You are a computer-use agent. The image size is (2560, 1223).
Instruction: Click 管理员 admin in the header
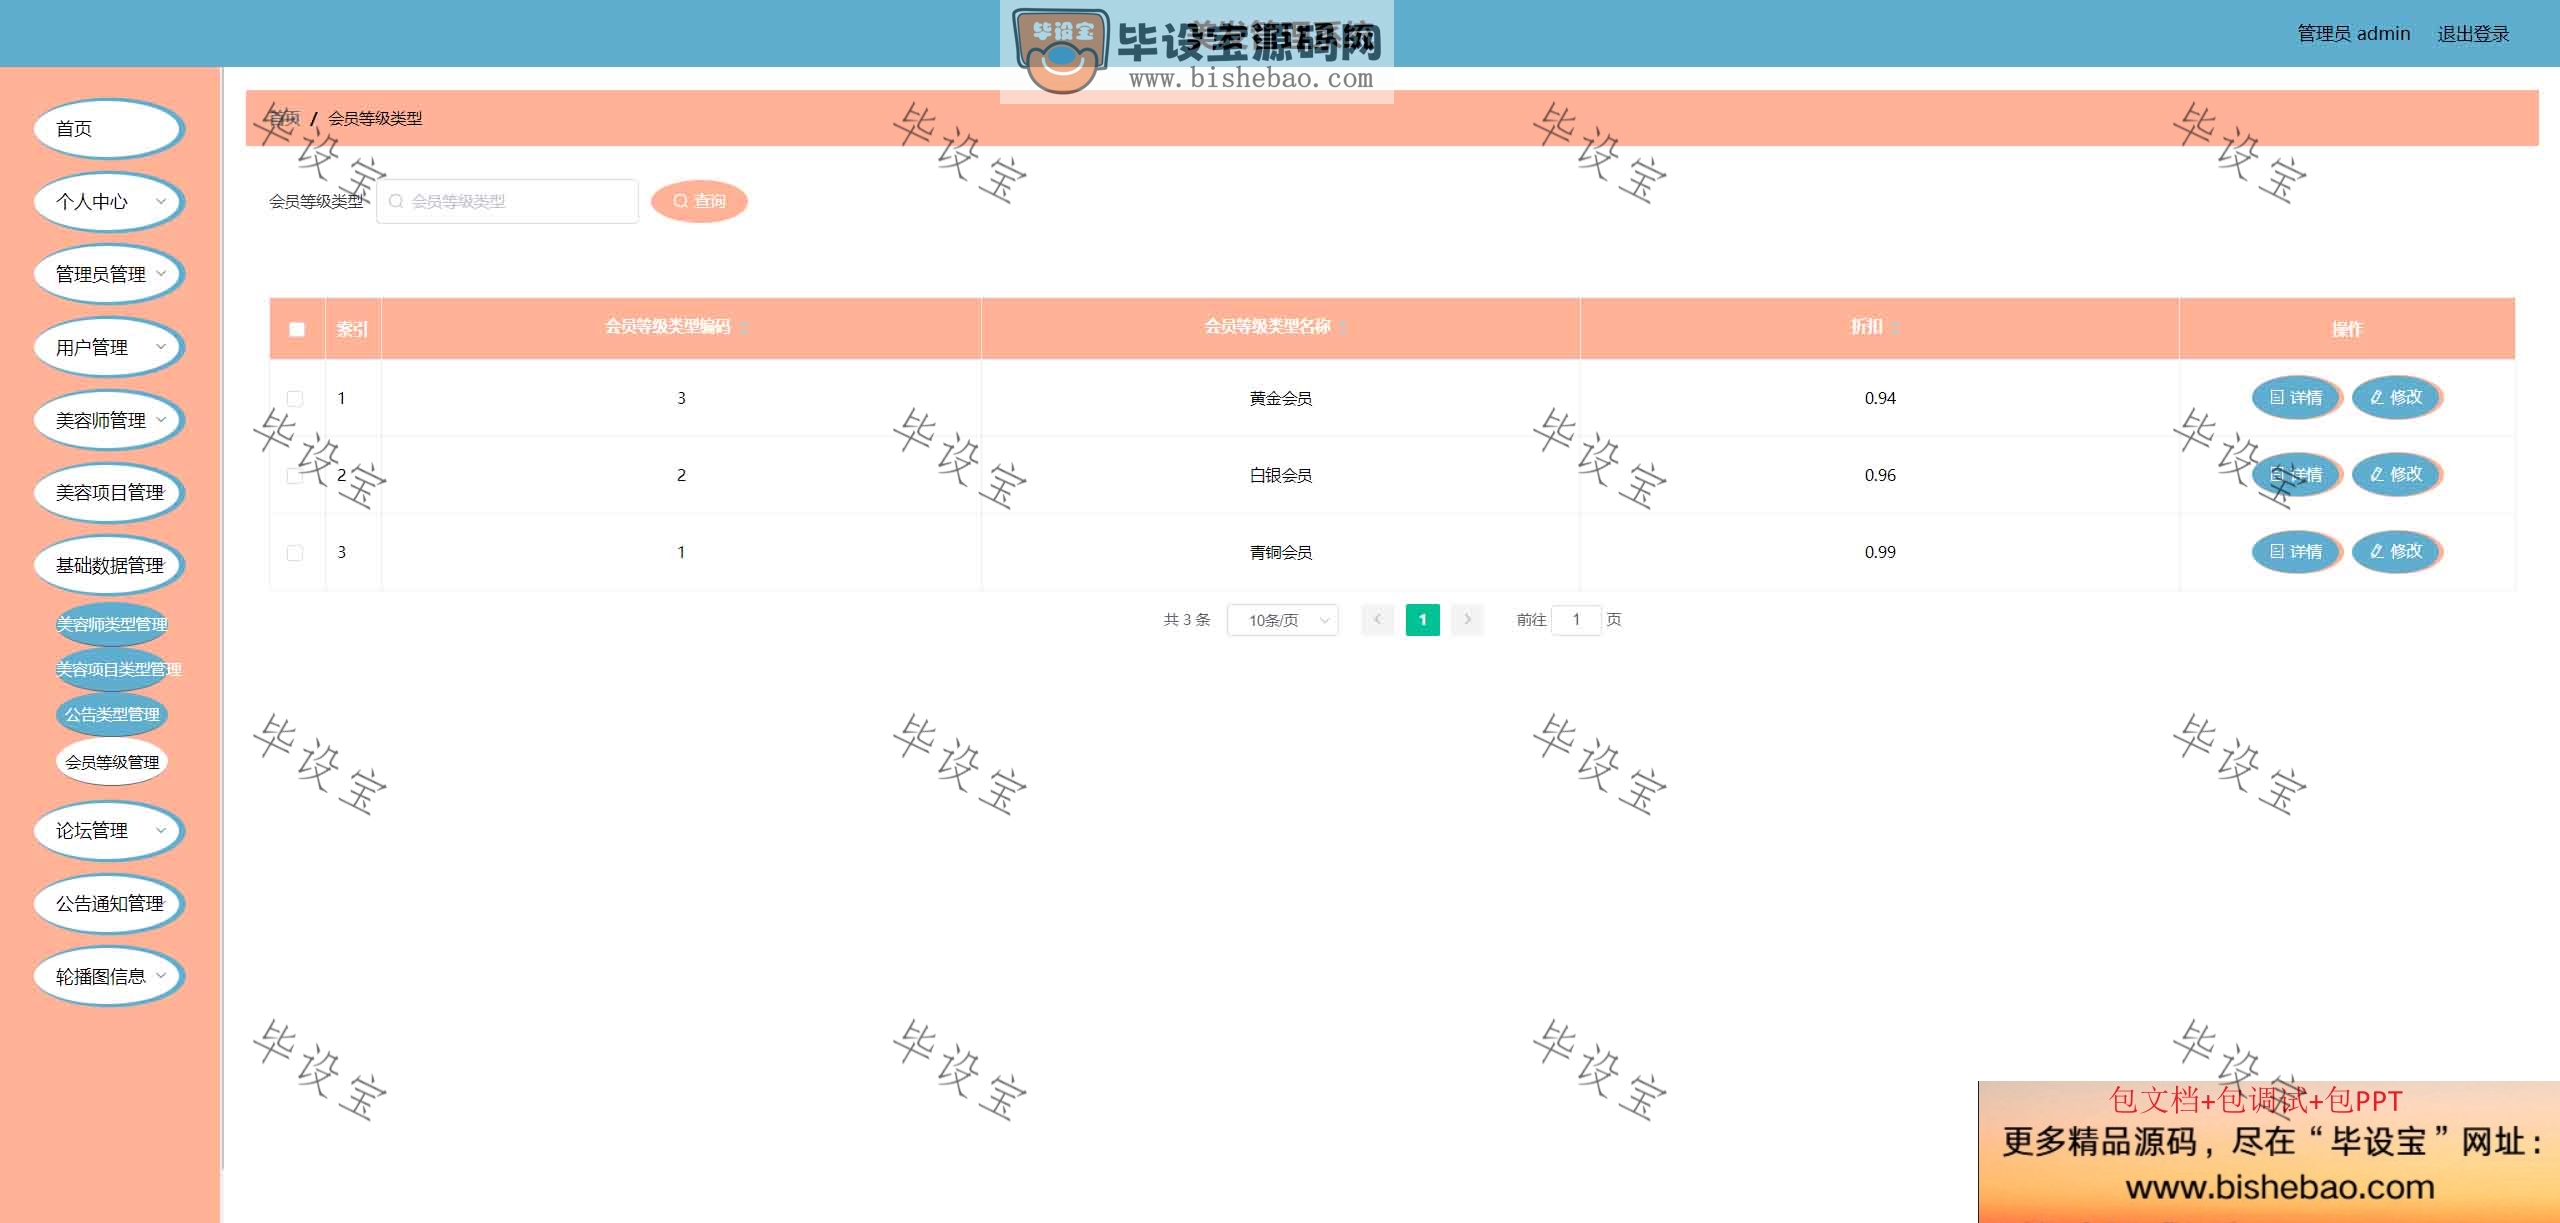[2353, 34]
